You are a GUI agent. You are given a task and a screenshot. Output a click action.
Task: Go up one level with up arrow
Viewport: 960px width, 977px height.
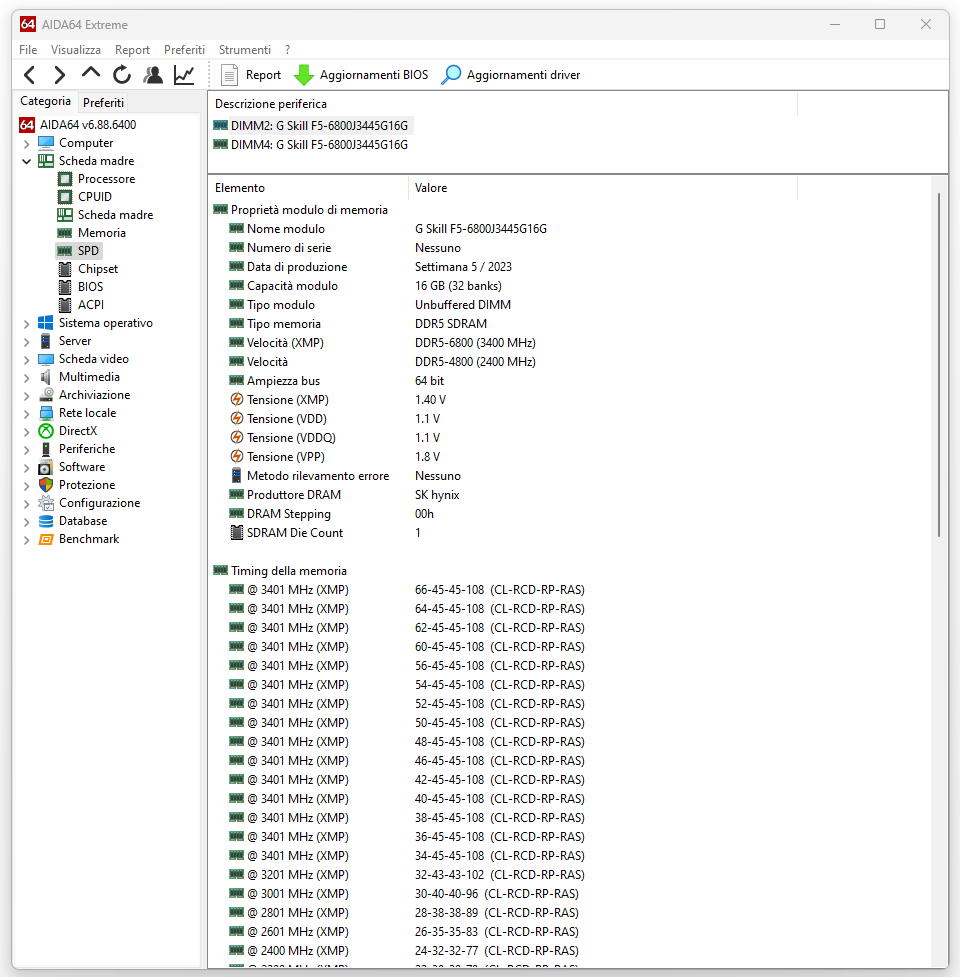(91, 74)
